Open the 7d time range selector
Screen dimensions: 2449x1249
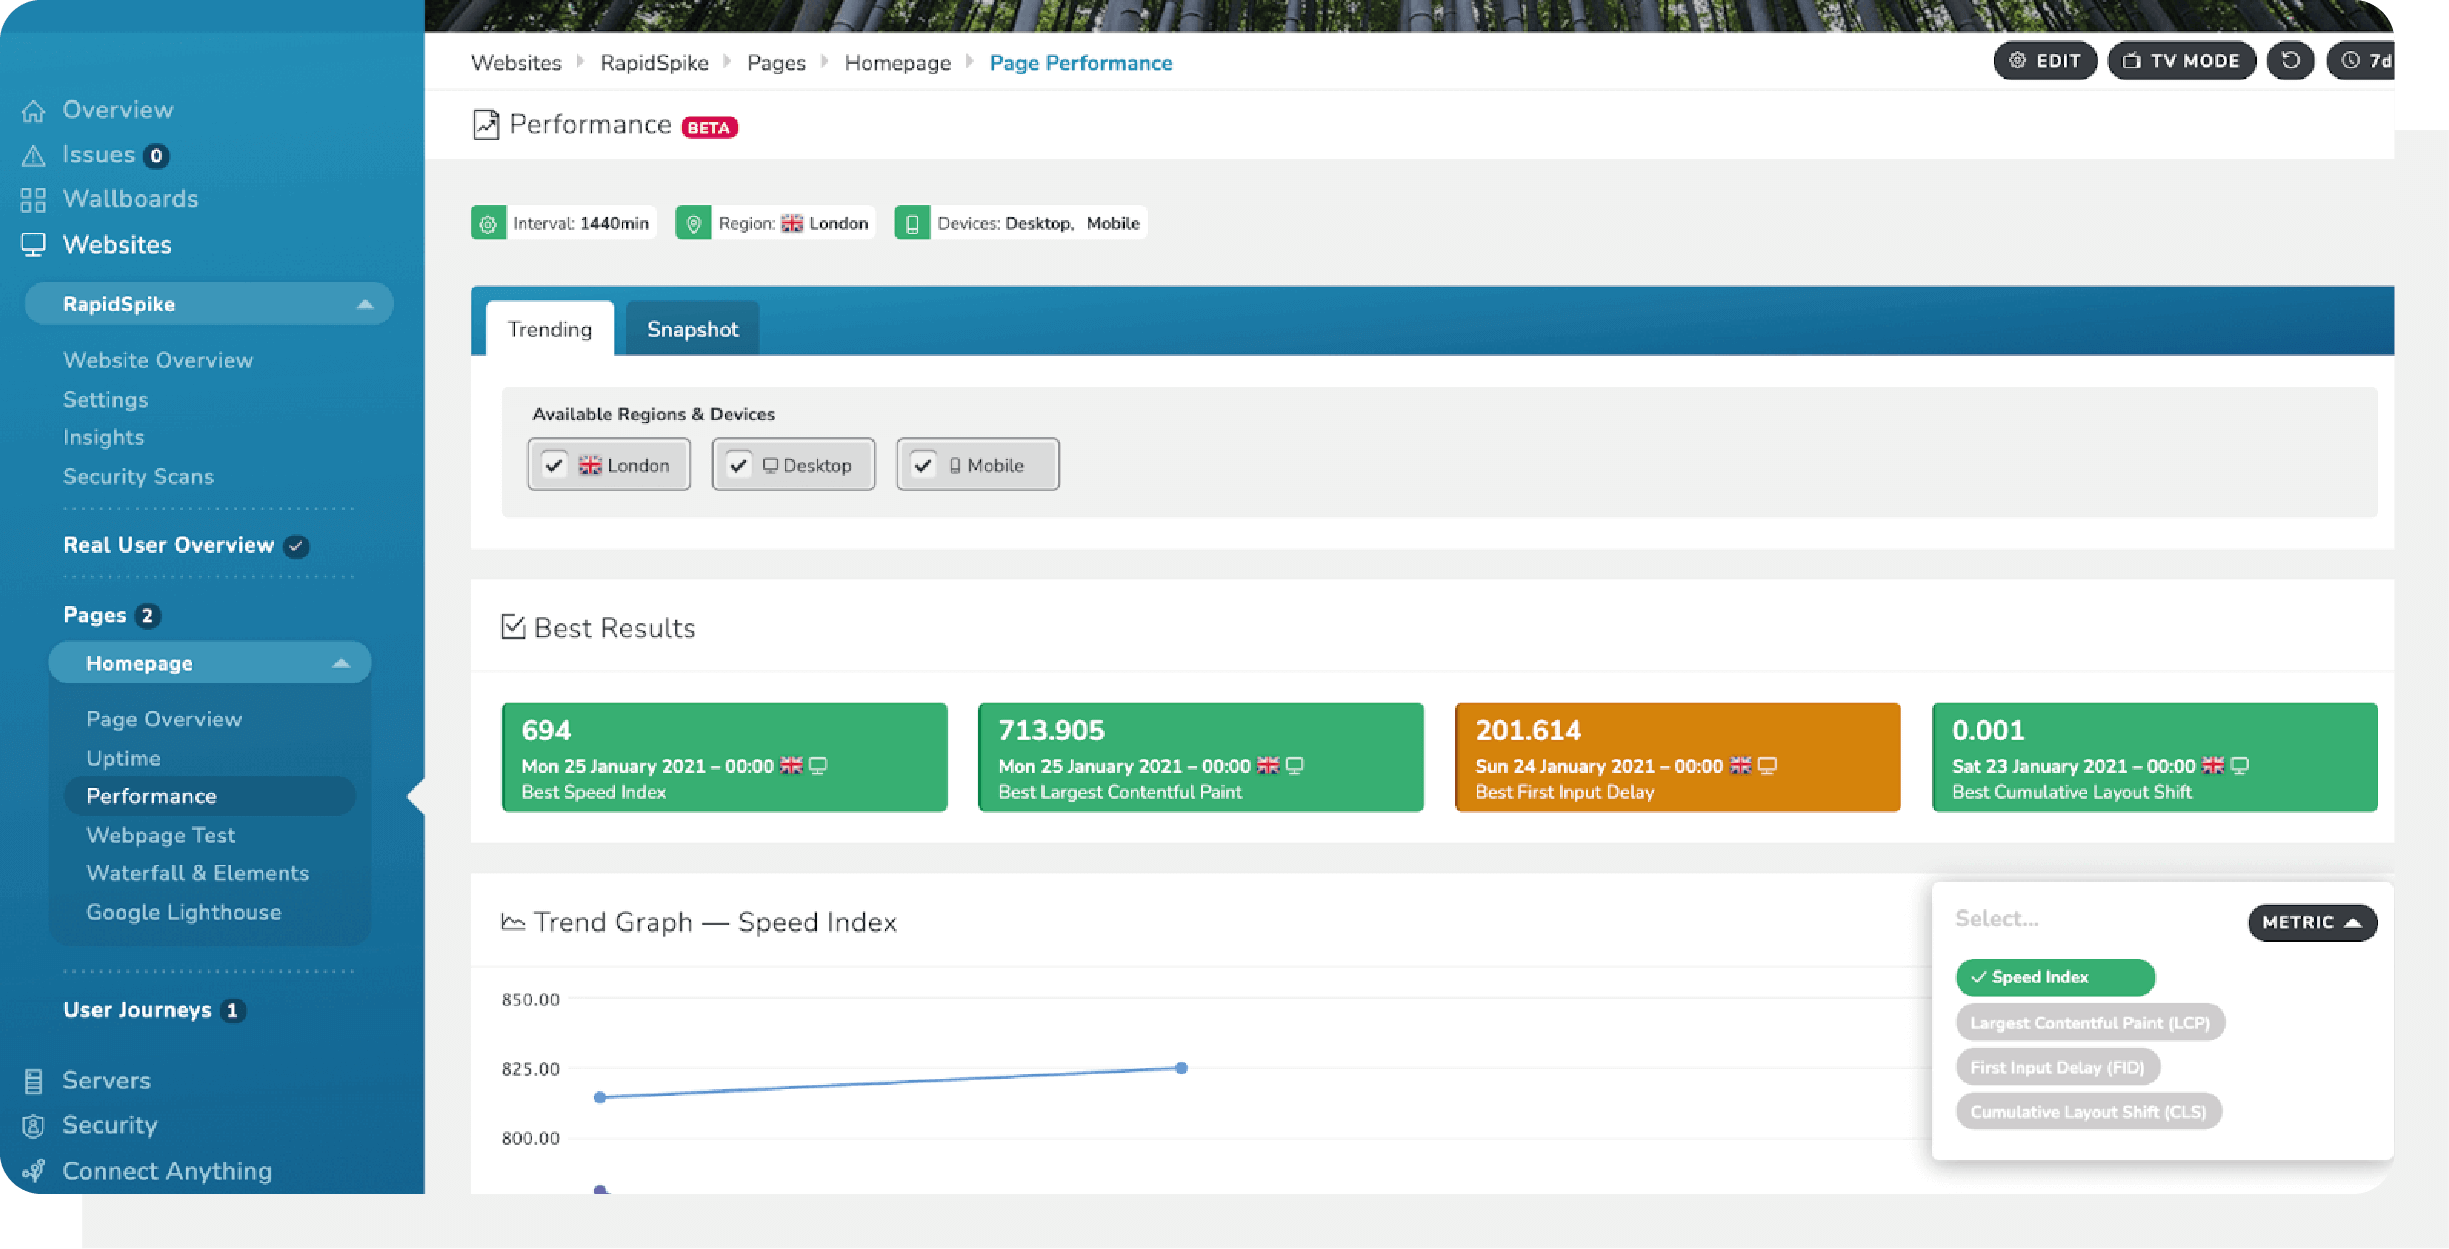click(2361, 61)
